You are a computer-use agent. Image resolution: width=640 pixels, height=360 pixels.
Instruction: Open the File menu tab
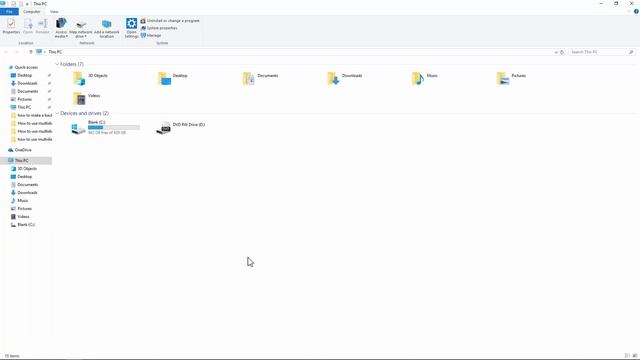9,11
